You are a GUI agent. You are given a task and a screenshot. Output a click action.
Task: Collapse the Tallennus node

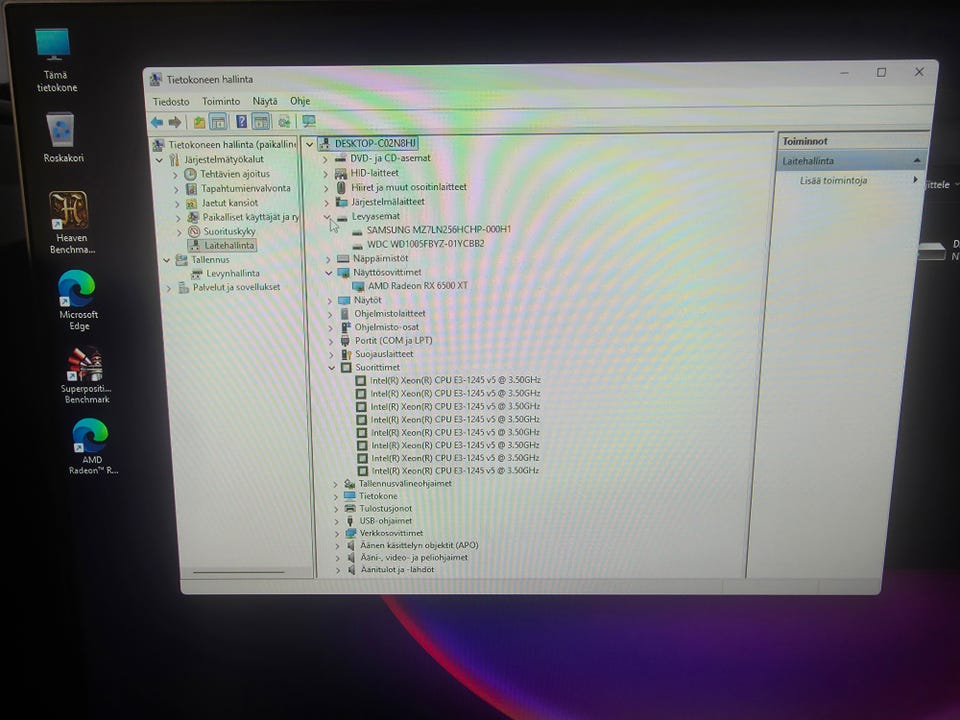(x=167, y=260)
